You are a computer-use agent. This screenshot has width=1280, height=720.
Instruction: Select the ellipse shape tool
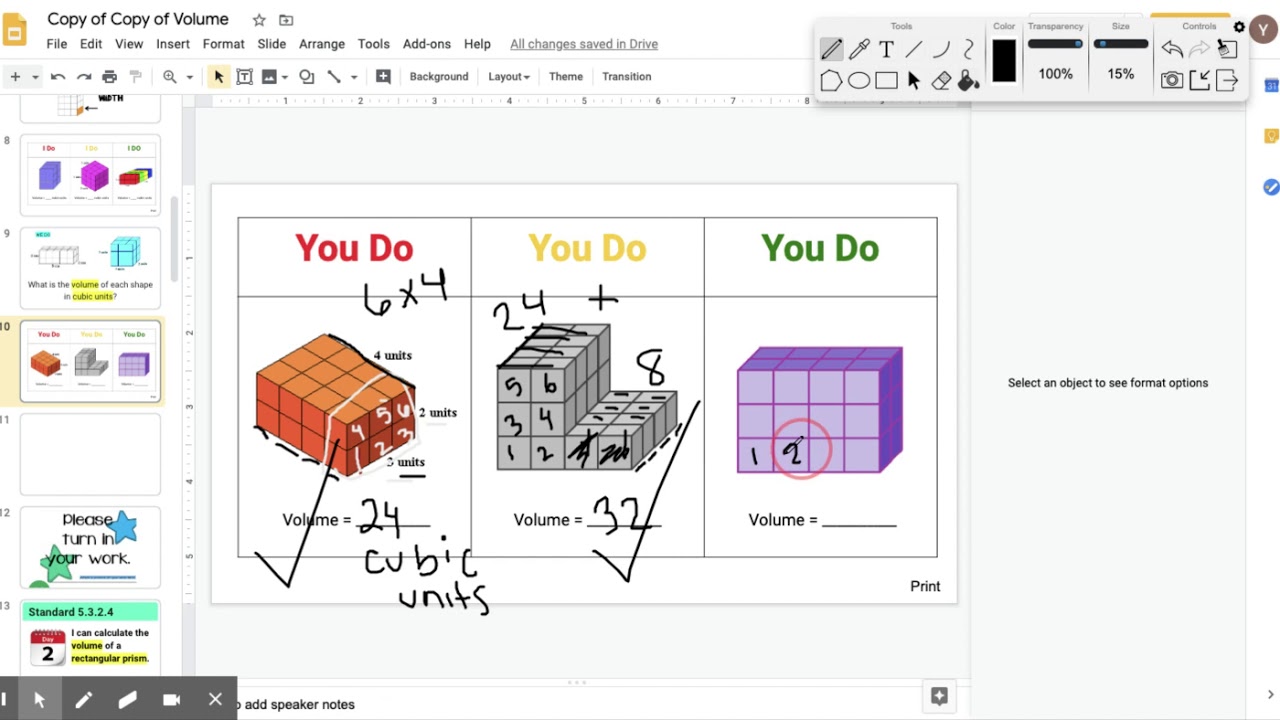[x=859, y=81]
